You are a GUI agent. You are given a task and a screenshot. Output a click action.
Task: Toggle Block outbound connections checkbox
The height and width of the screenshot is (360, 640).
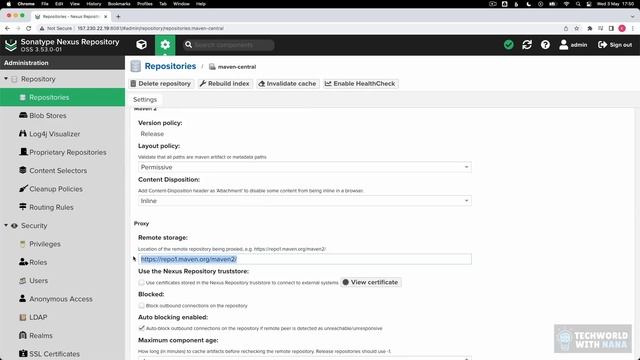(142, 305)
